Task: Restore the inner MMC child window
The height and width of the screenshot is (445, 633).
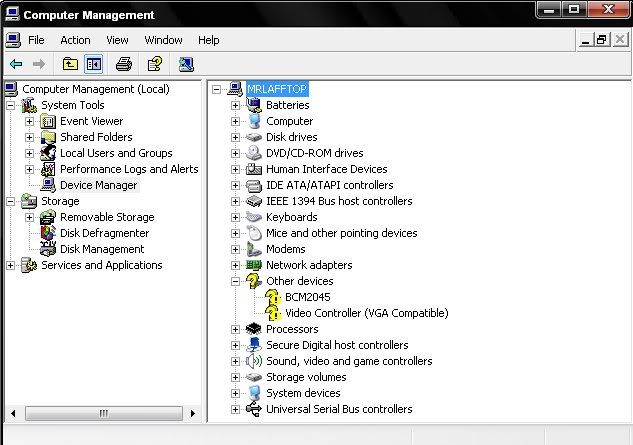Action: click(602, 40)
